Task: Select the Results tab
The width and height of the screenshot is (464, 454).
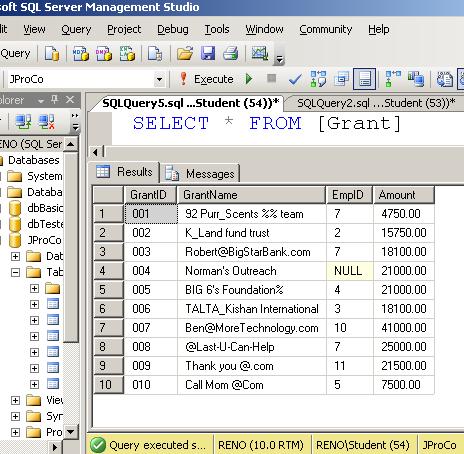Action: 125,172
